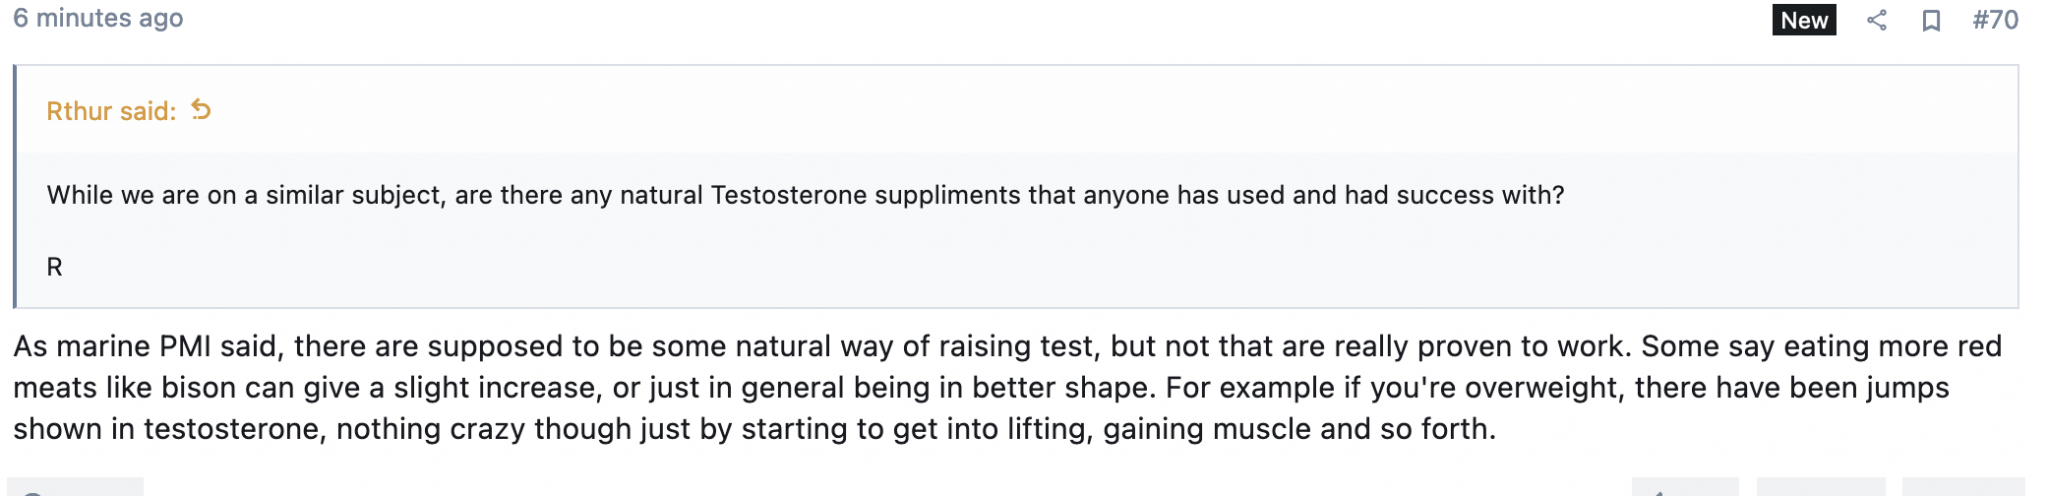Click the cut-off rightmost button below the post
This screenshot has width=2048, height=496.
click(1962, 488)
